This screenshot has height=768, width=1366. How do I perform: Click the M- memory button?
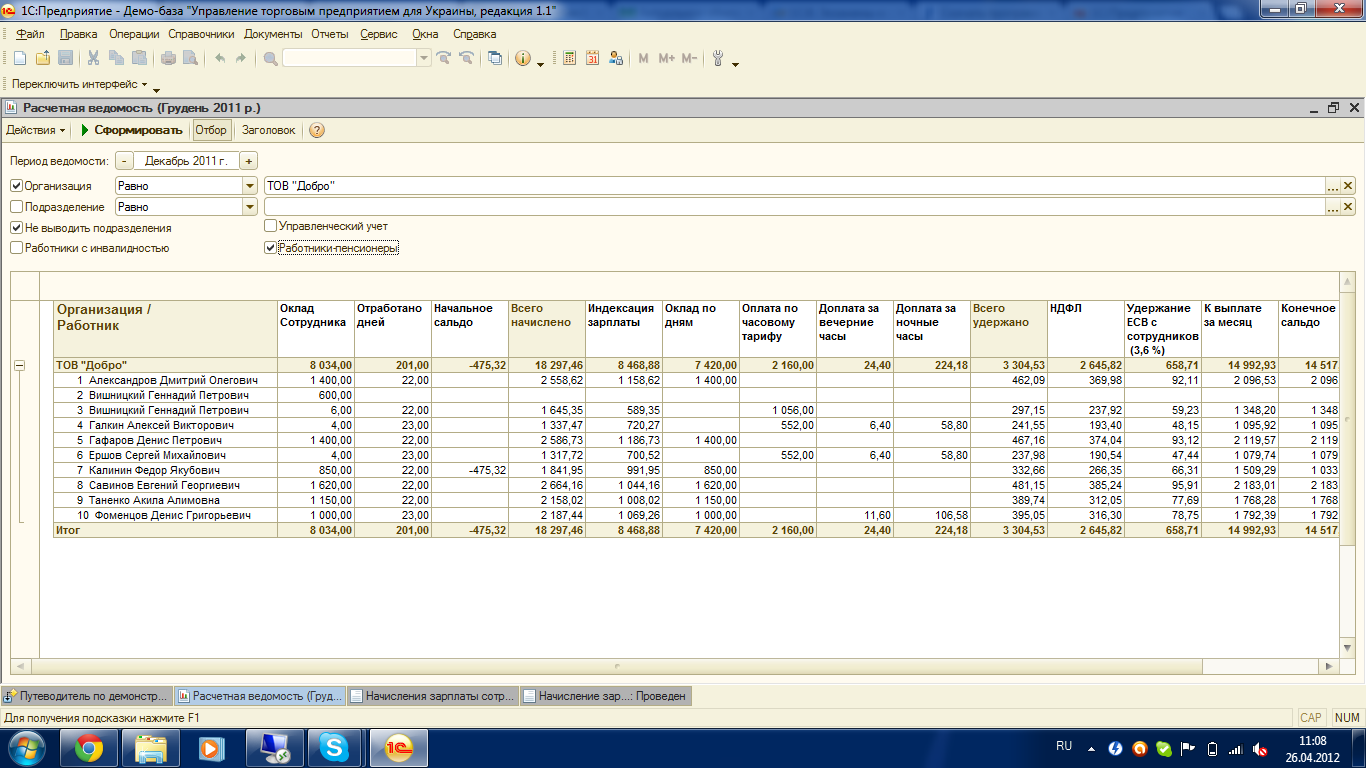tap(689, 58)
